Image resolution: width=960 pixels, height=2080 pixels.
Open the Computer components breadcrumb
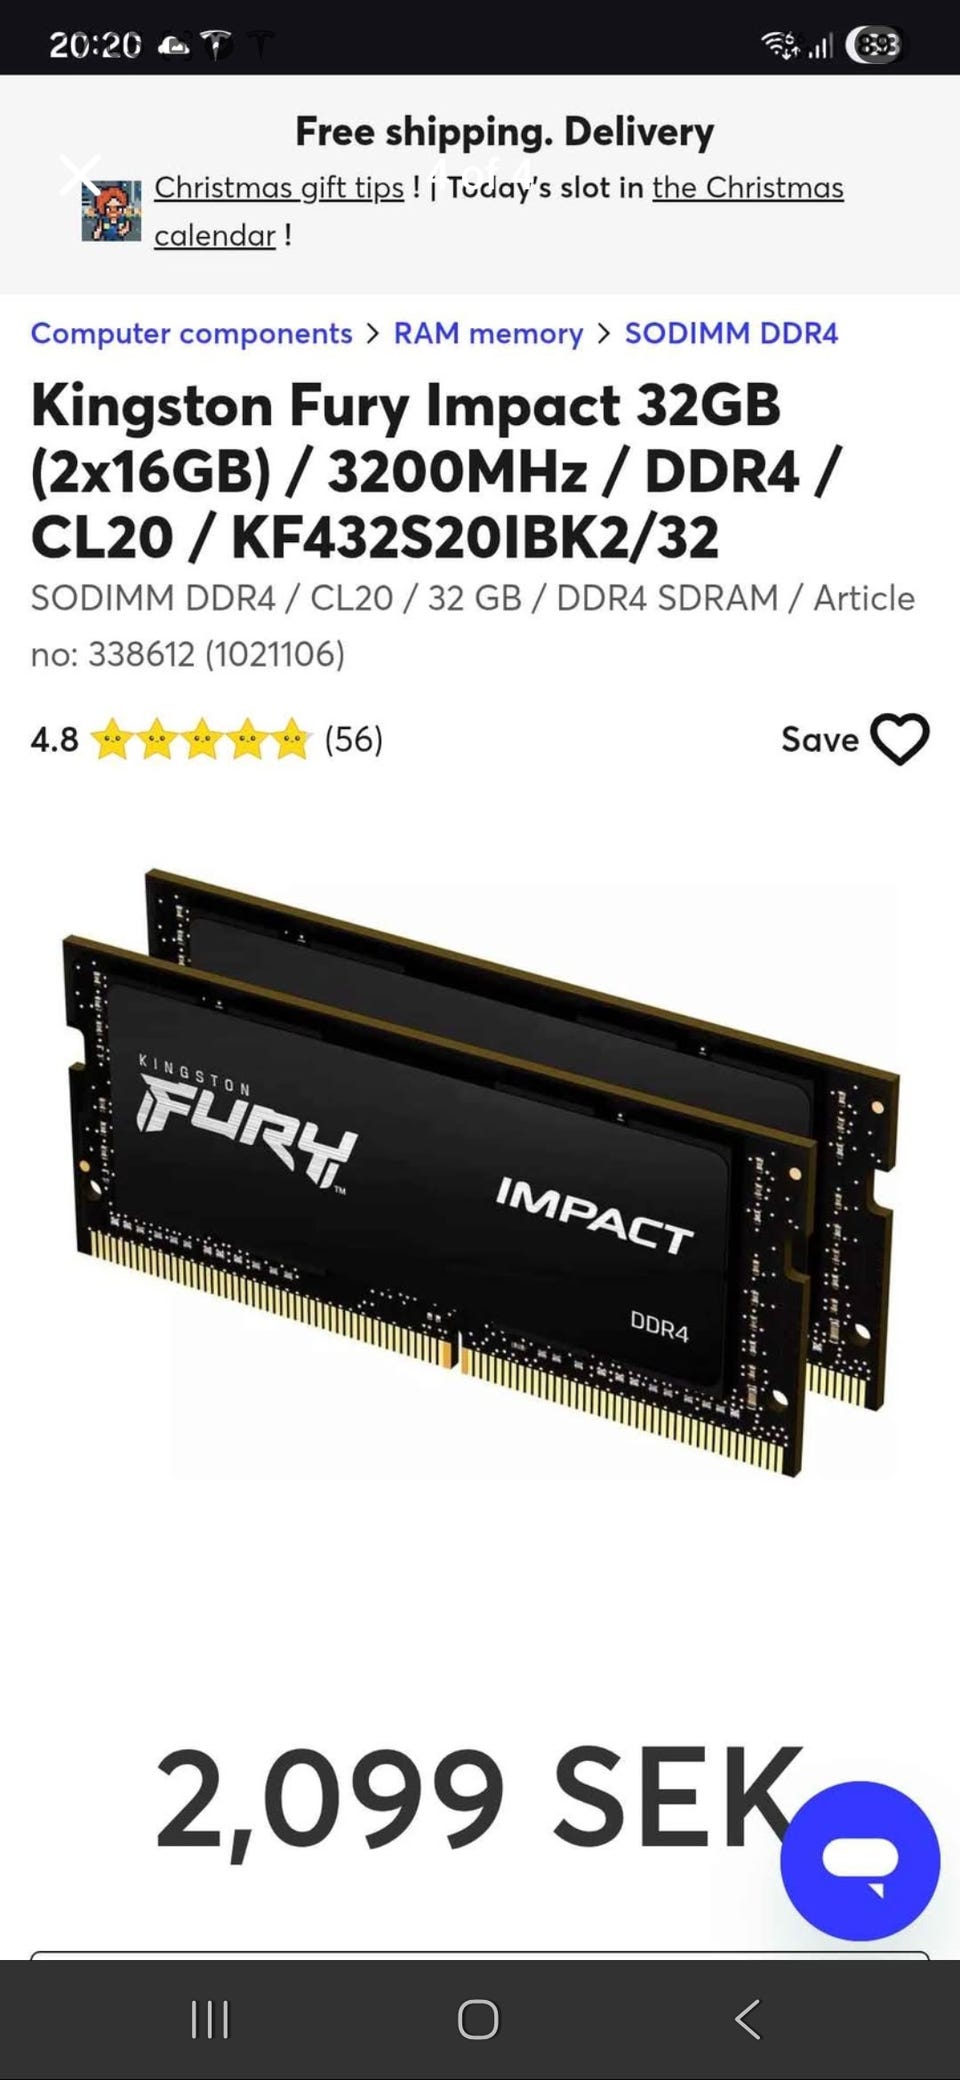pyautogui.click(x=191, y=333)
